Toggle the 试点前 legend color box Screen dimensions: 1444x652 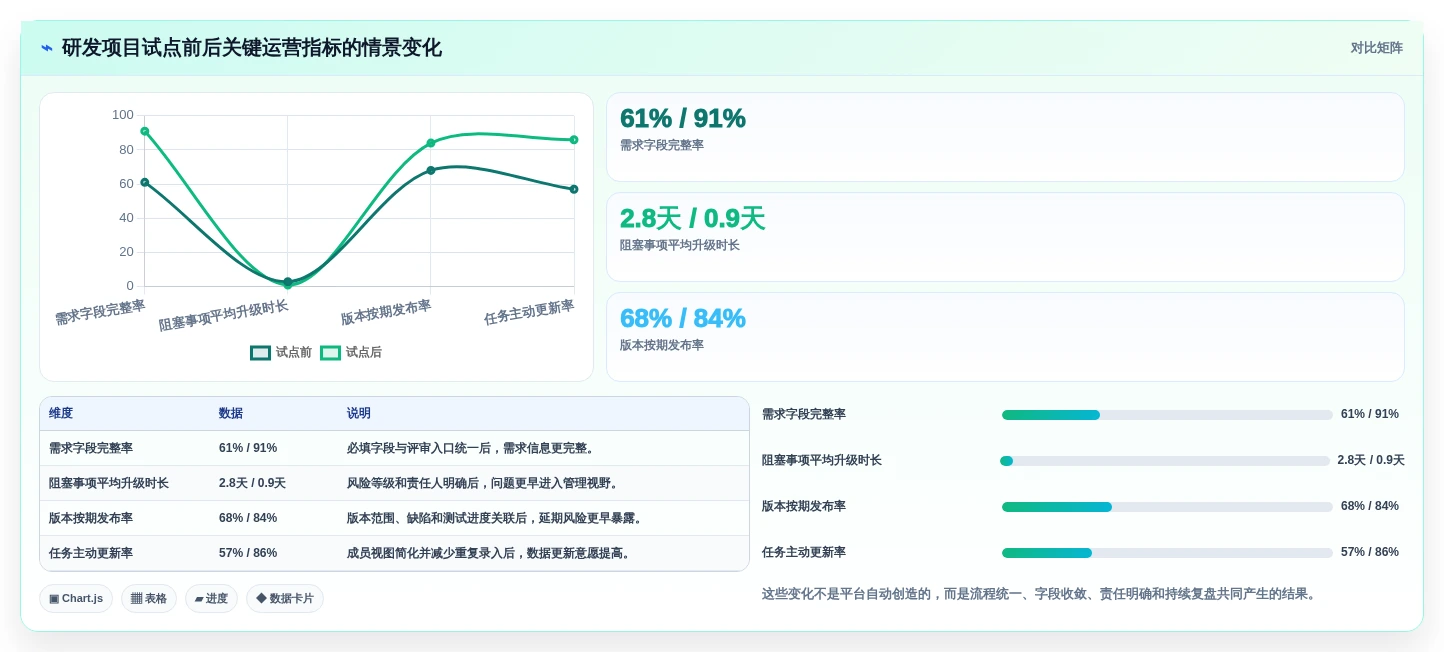point(260,353)
